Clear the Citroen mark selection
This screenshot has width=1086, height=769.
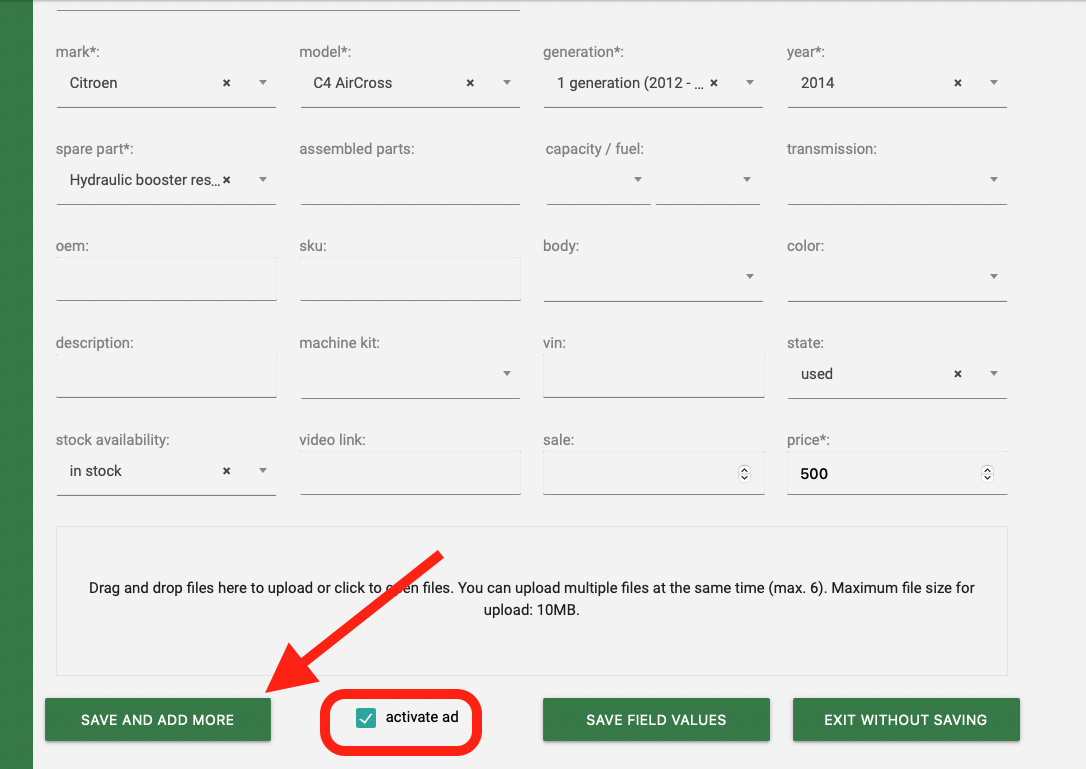point(226,83)
